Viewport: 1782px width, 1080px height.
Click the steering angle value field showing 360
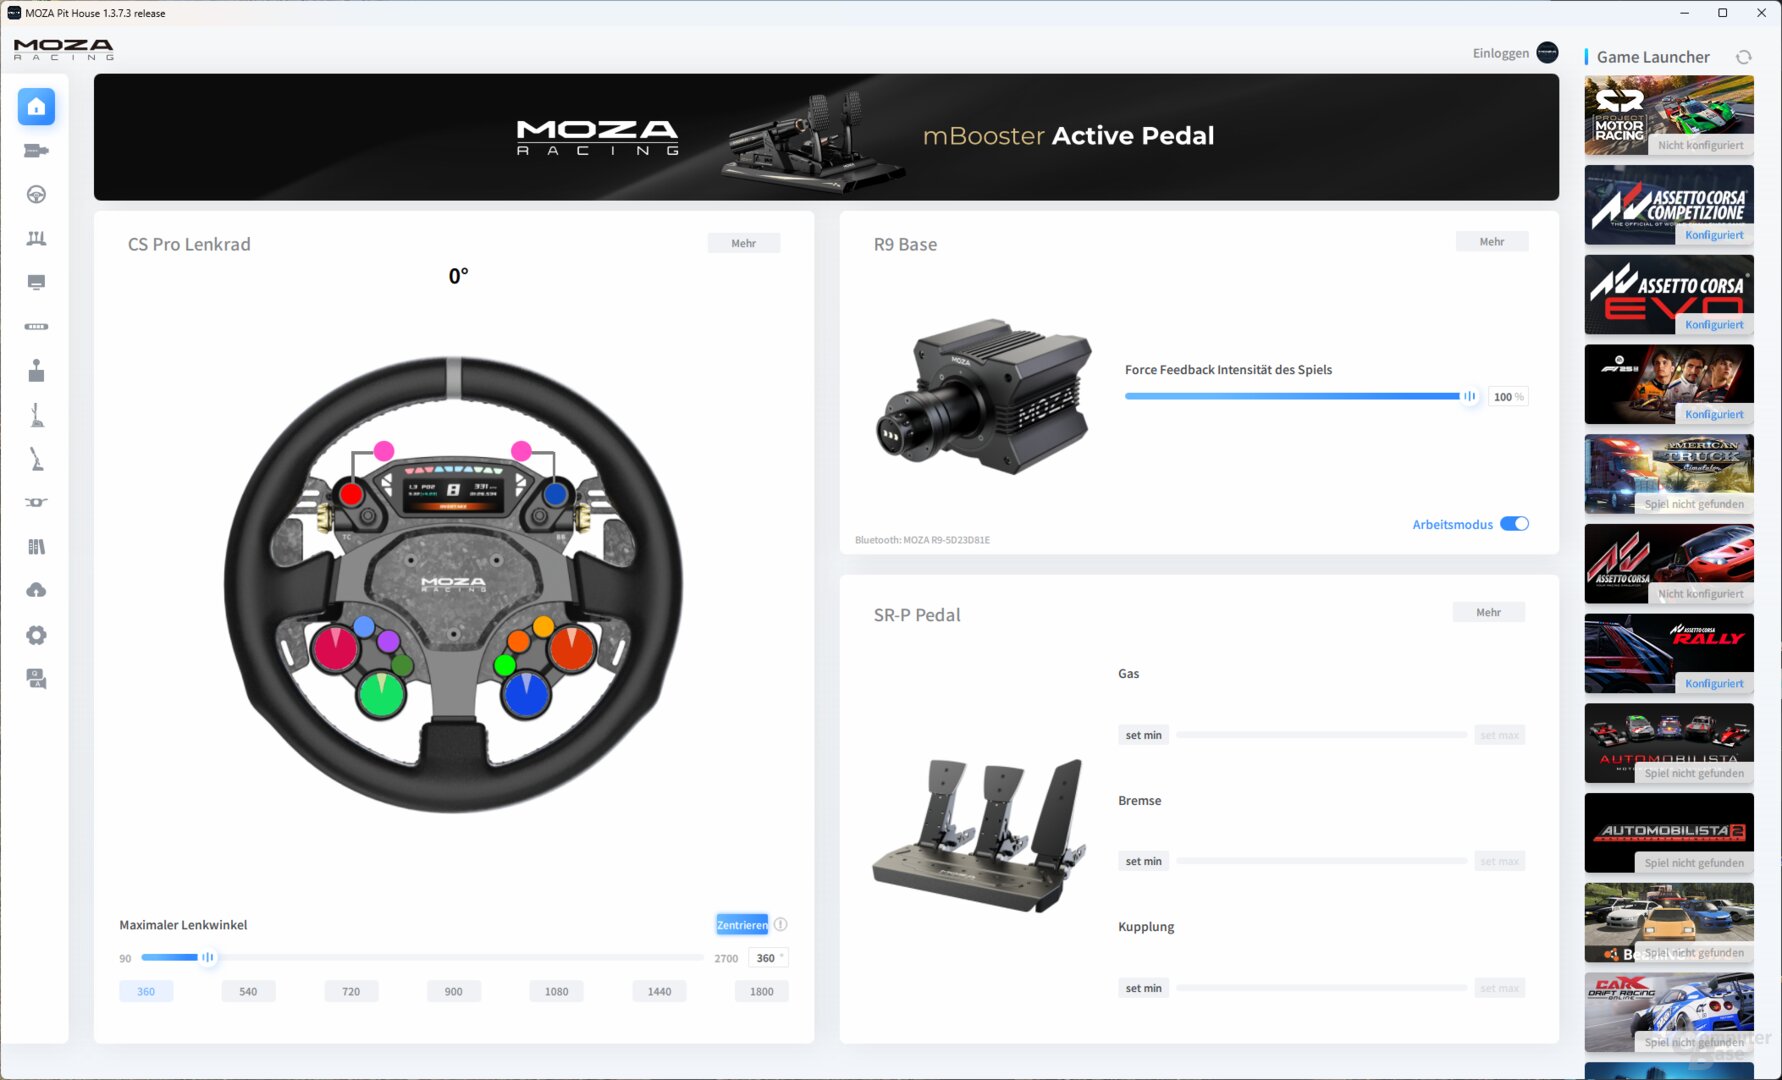click(x=768, y=958)
